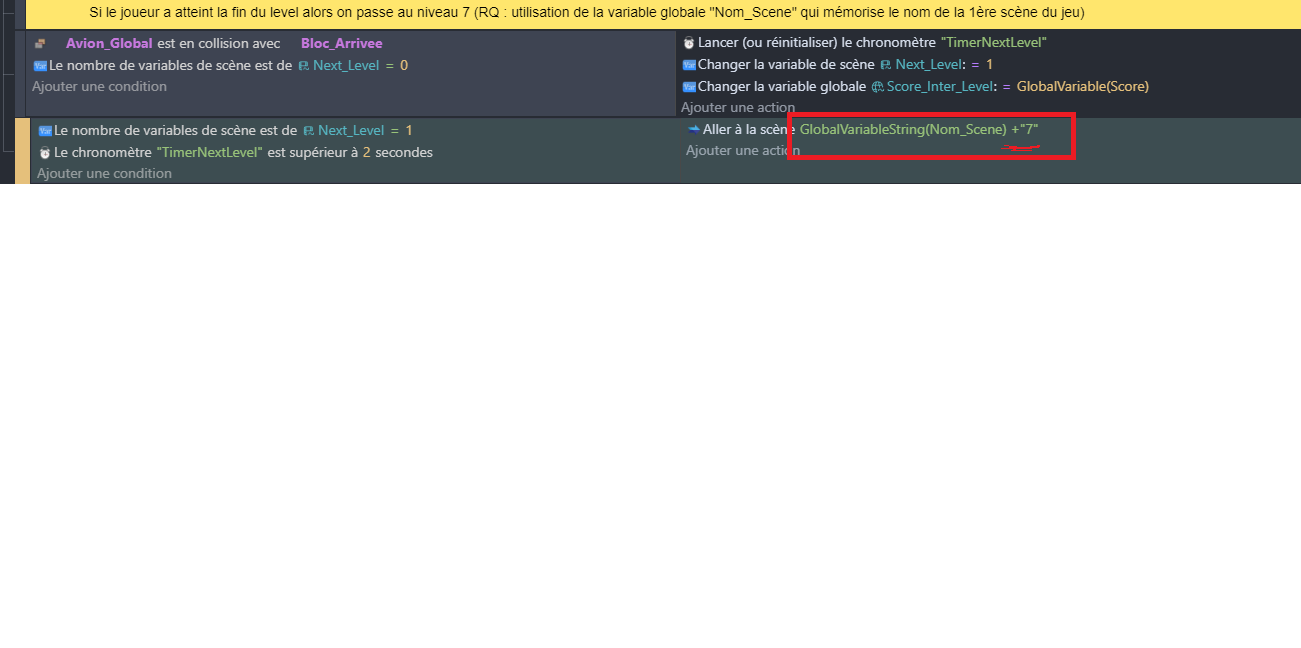Select the Avion_Global object name

pos(109,43)
